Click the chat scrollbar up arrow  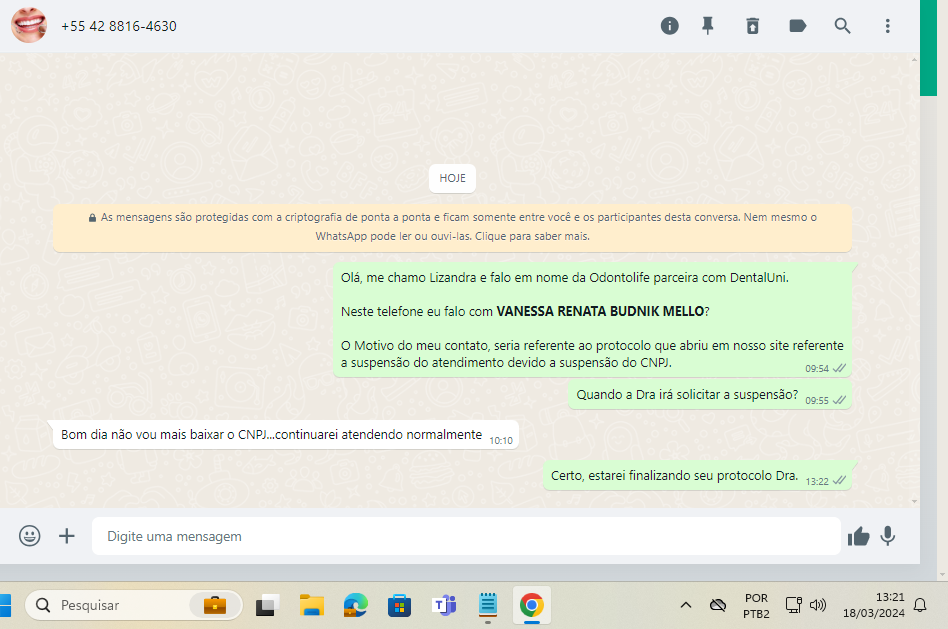click(914, 60)
